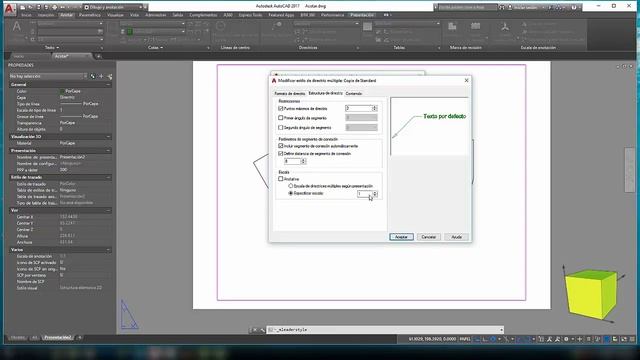Close the command line with its X icon
Screen dimensions: 640x360
tap(255, 330)
